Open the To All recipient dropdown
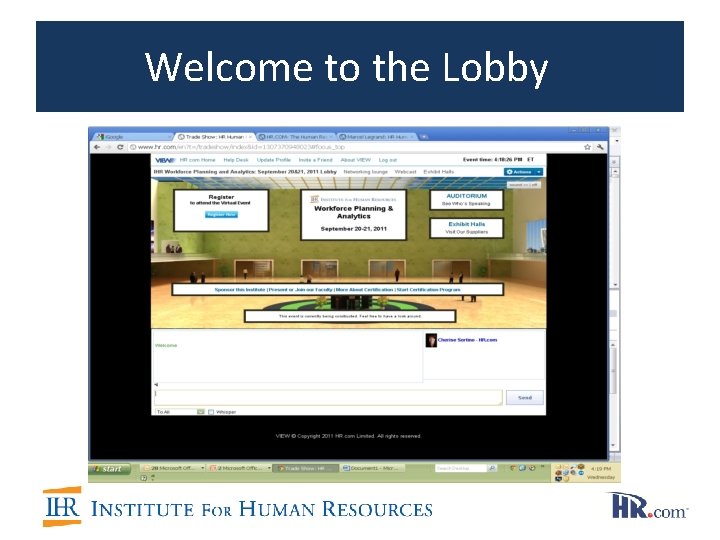The width and height of the screenshot is (720, 540). [x=180, y=412]
